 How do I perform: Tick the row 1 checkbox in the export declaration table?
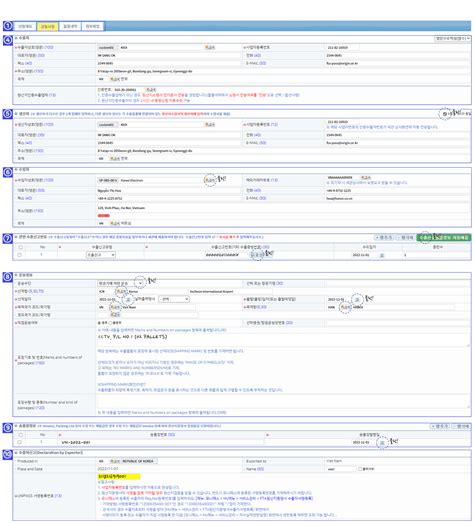pyautogui.click(x=20, y=255)
